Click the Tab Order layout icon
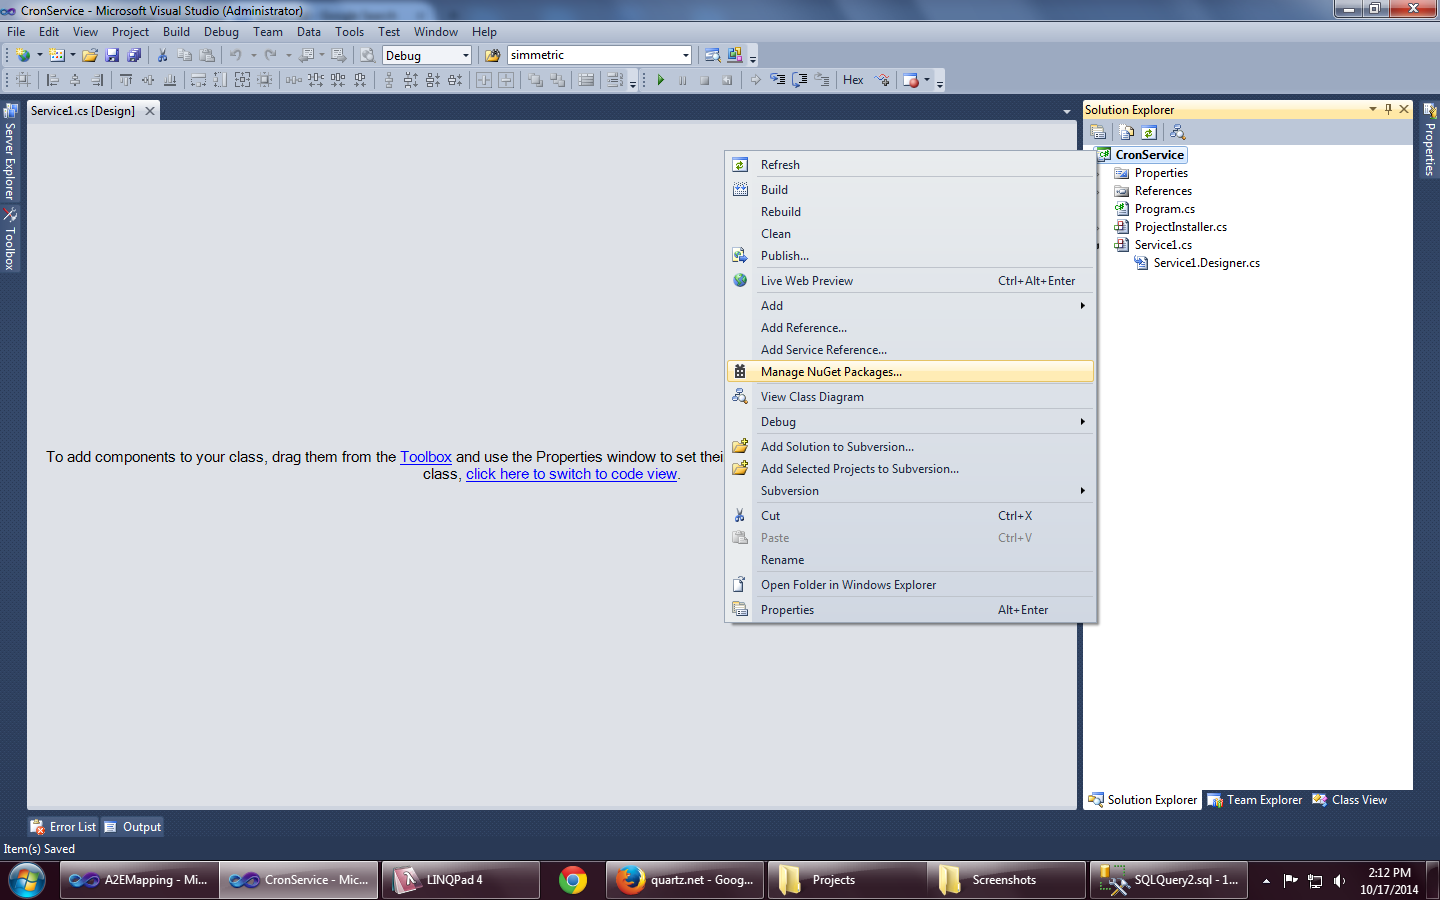 [614, 80]
